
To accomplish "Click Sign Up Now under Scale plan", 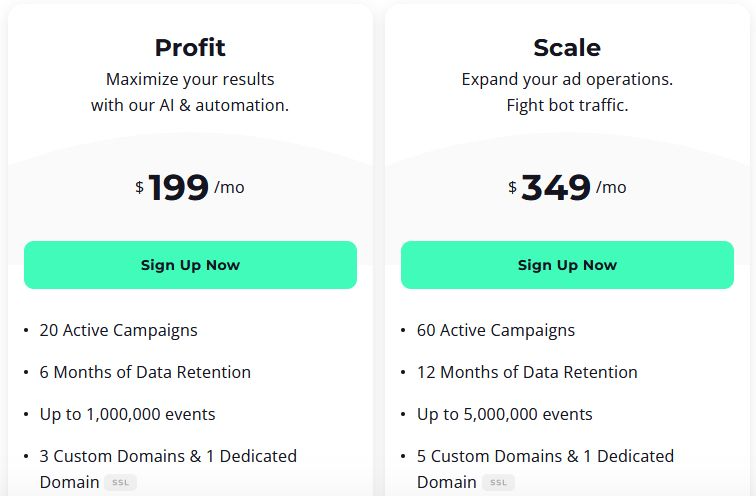I will 567,265.
